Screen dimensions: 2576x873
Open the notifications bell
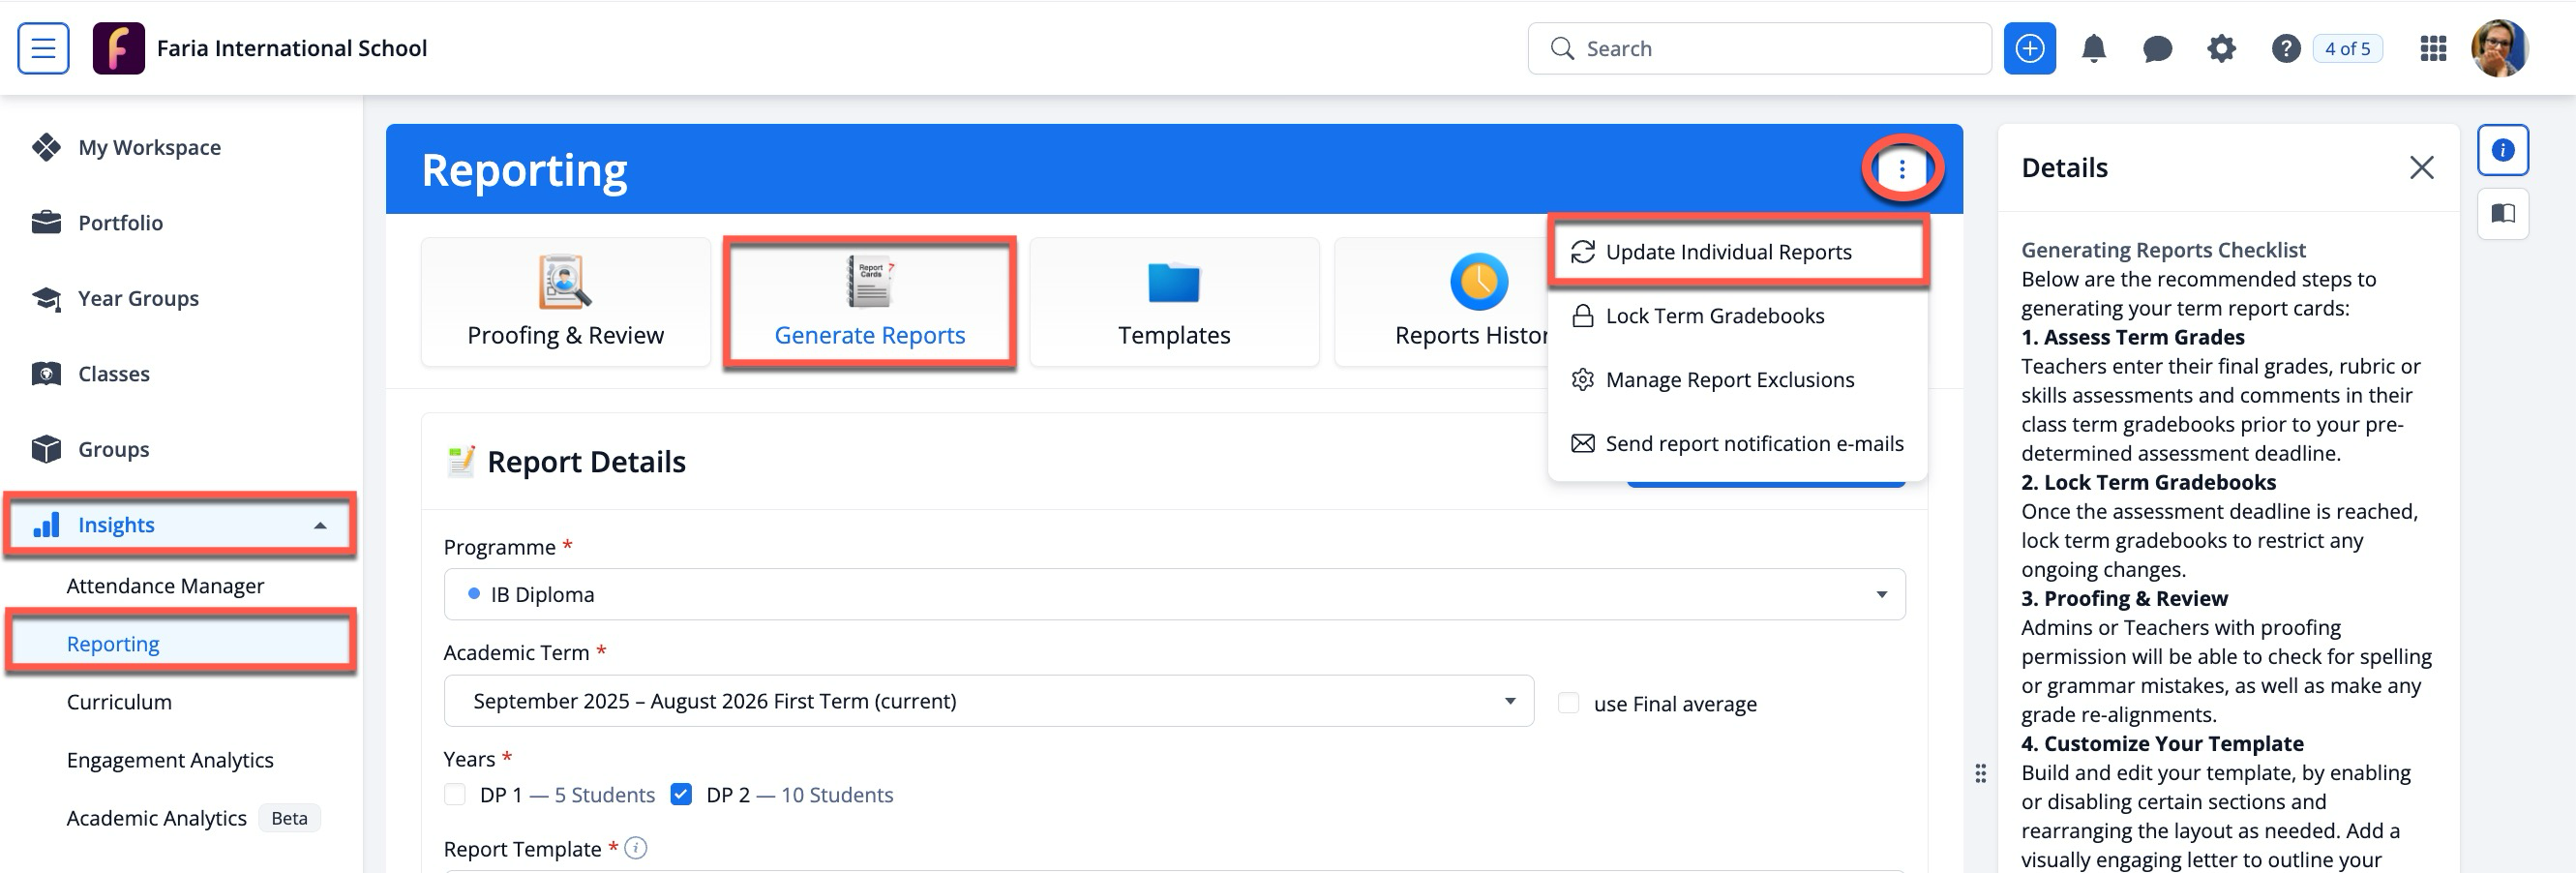coord(2093,48)
